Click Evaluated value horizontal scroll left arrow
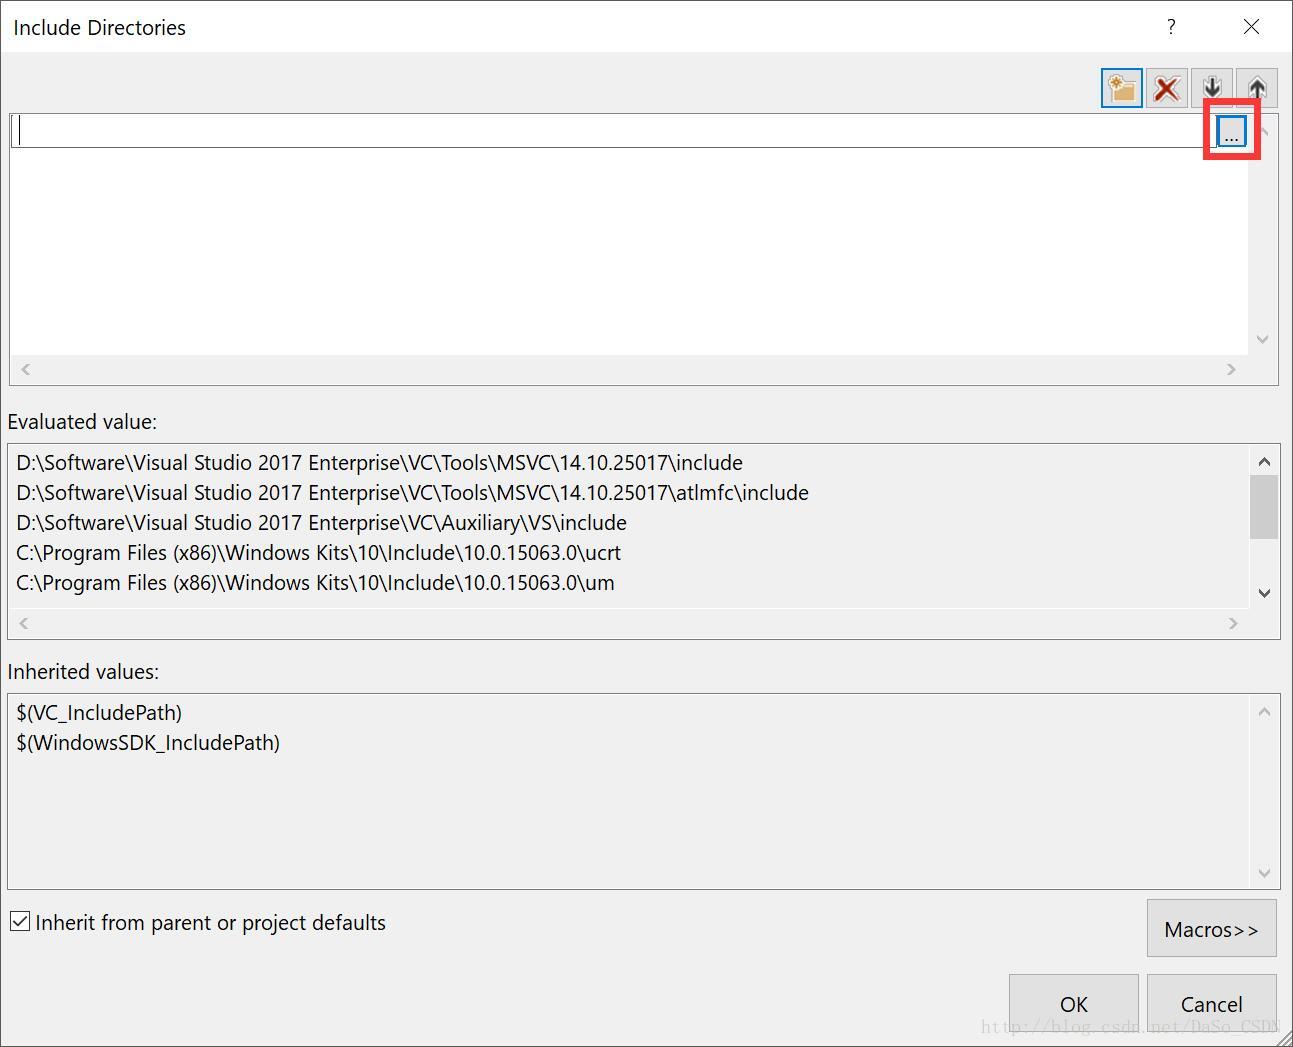The image size is (1293, 1047). 24,623
